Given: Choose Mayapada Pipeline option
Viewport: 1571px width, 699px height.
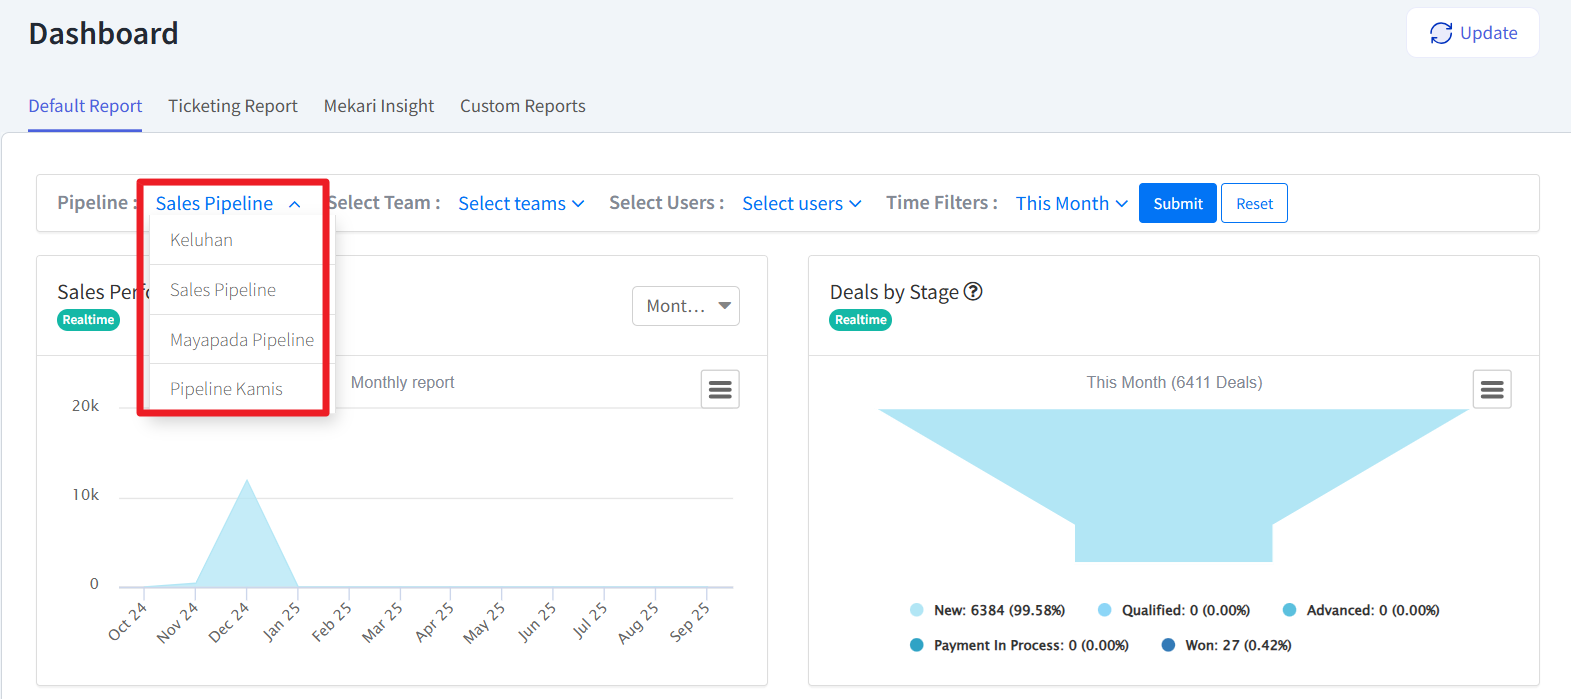Looking at the screenshot, I should (242, 340).
